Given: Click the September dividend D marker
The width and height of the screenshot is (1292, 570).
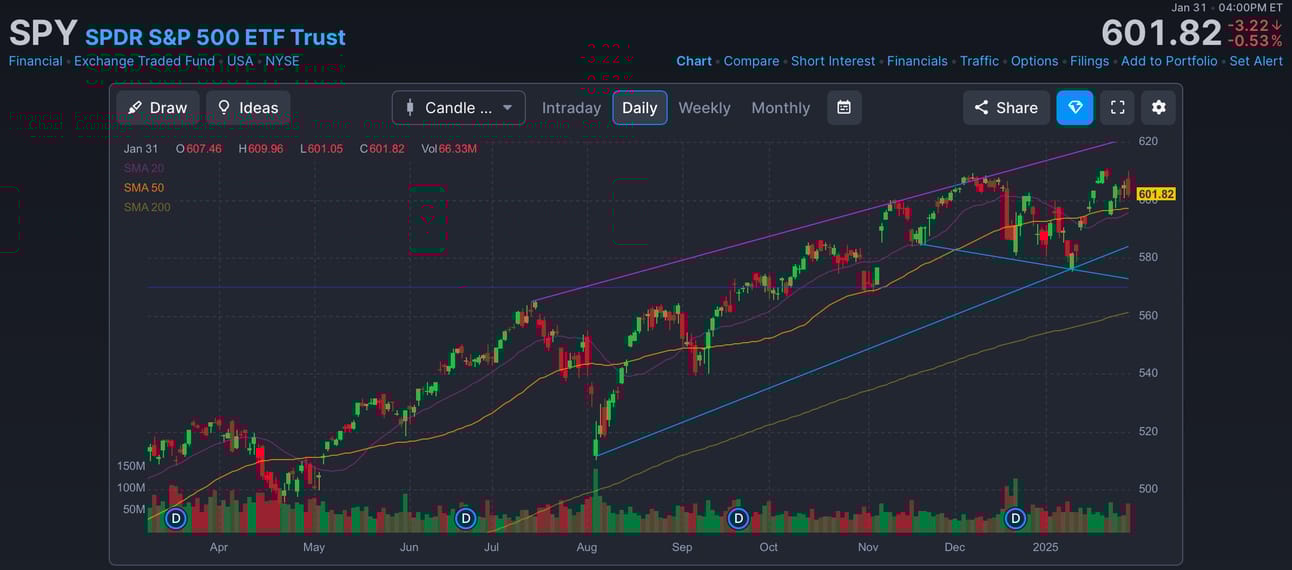Looking at the screenshot, I should 738,518.
